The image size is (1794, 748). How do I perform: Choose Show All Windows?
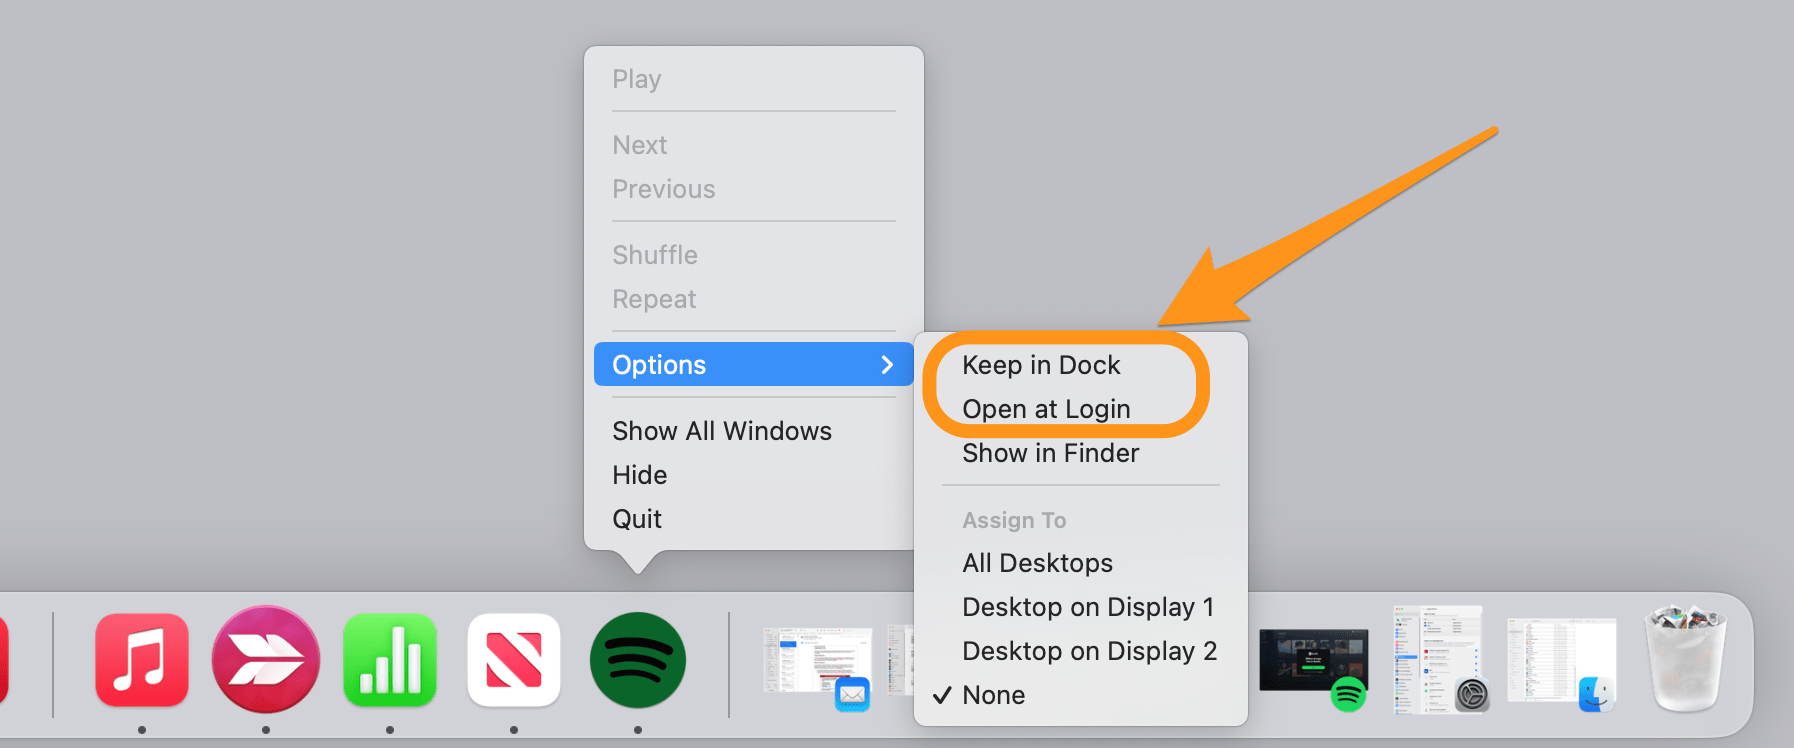721,431
